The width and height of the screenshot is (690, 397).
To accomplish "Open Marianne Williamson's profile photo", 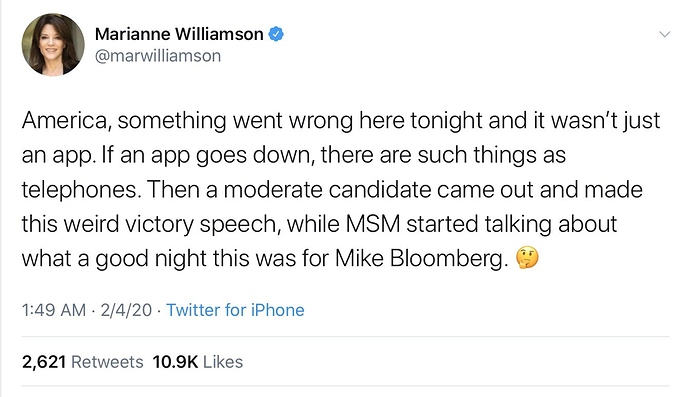I will click(53, 44).
